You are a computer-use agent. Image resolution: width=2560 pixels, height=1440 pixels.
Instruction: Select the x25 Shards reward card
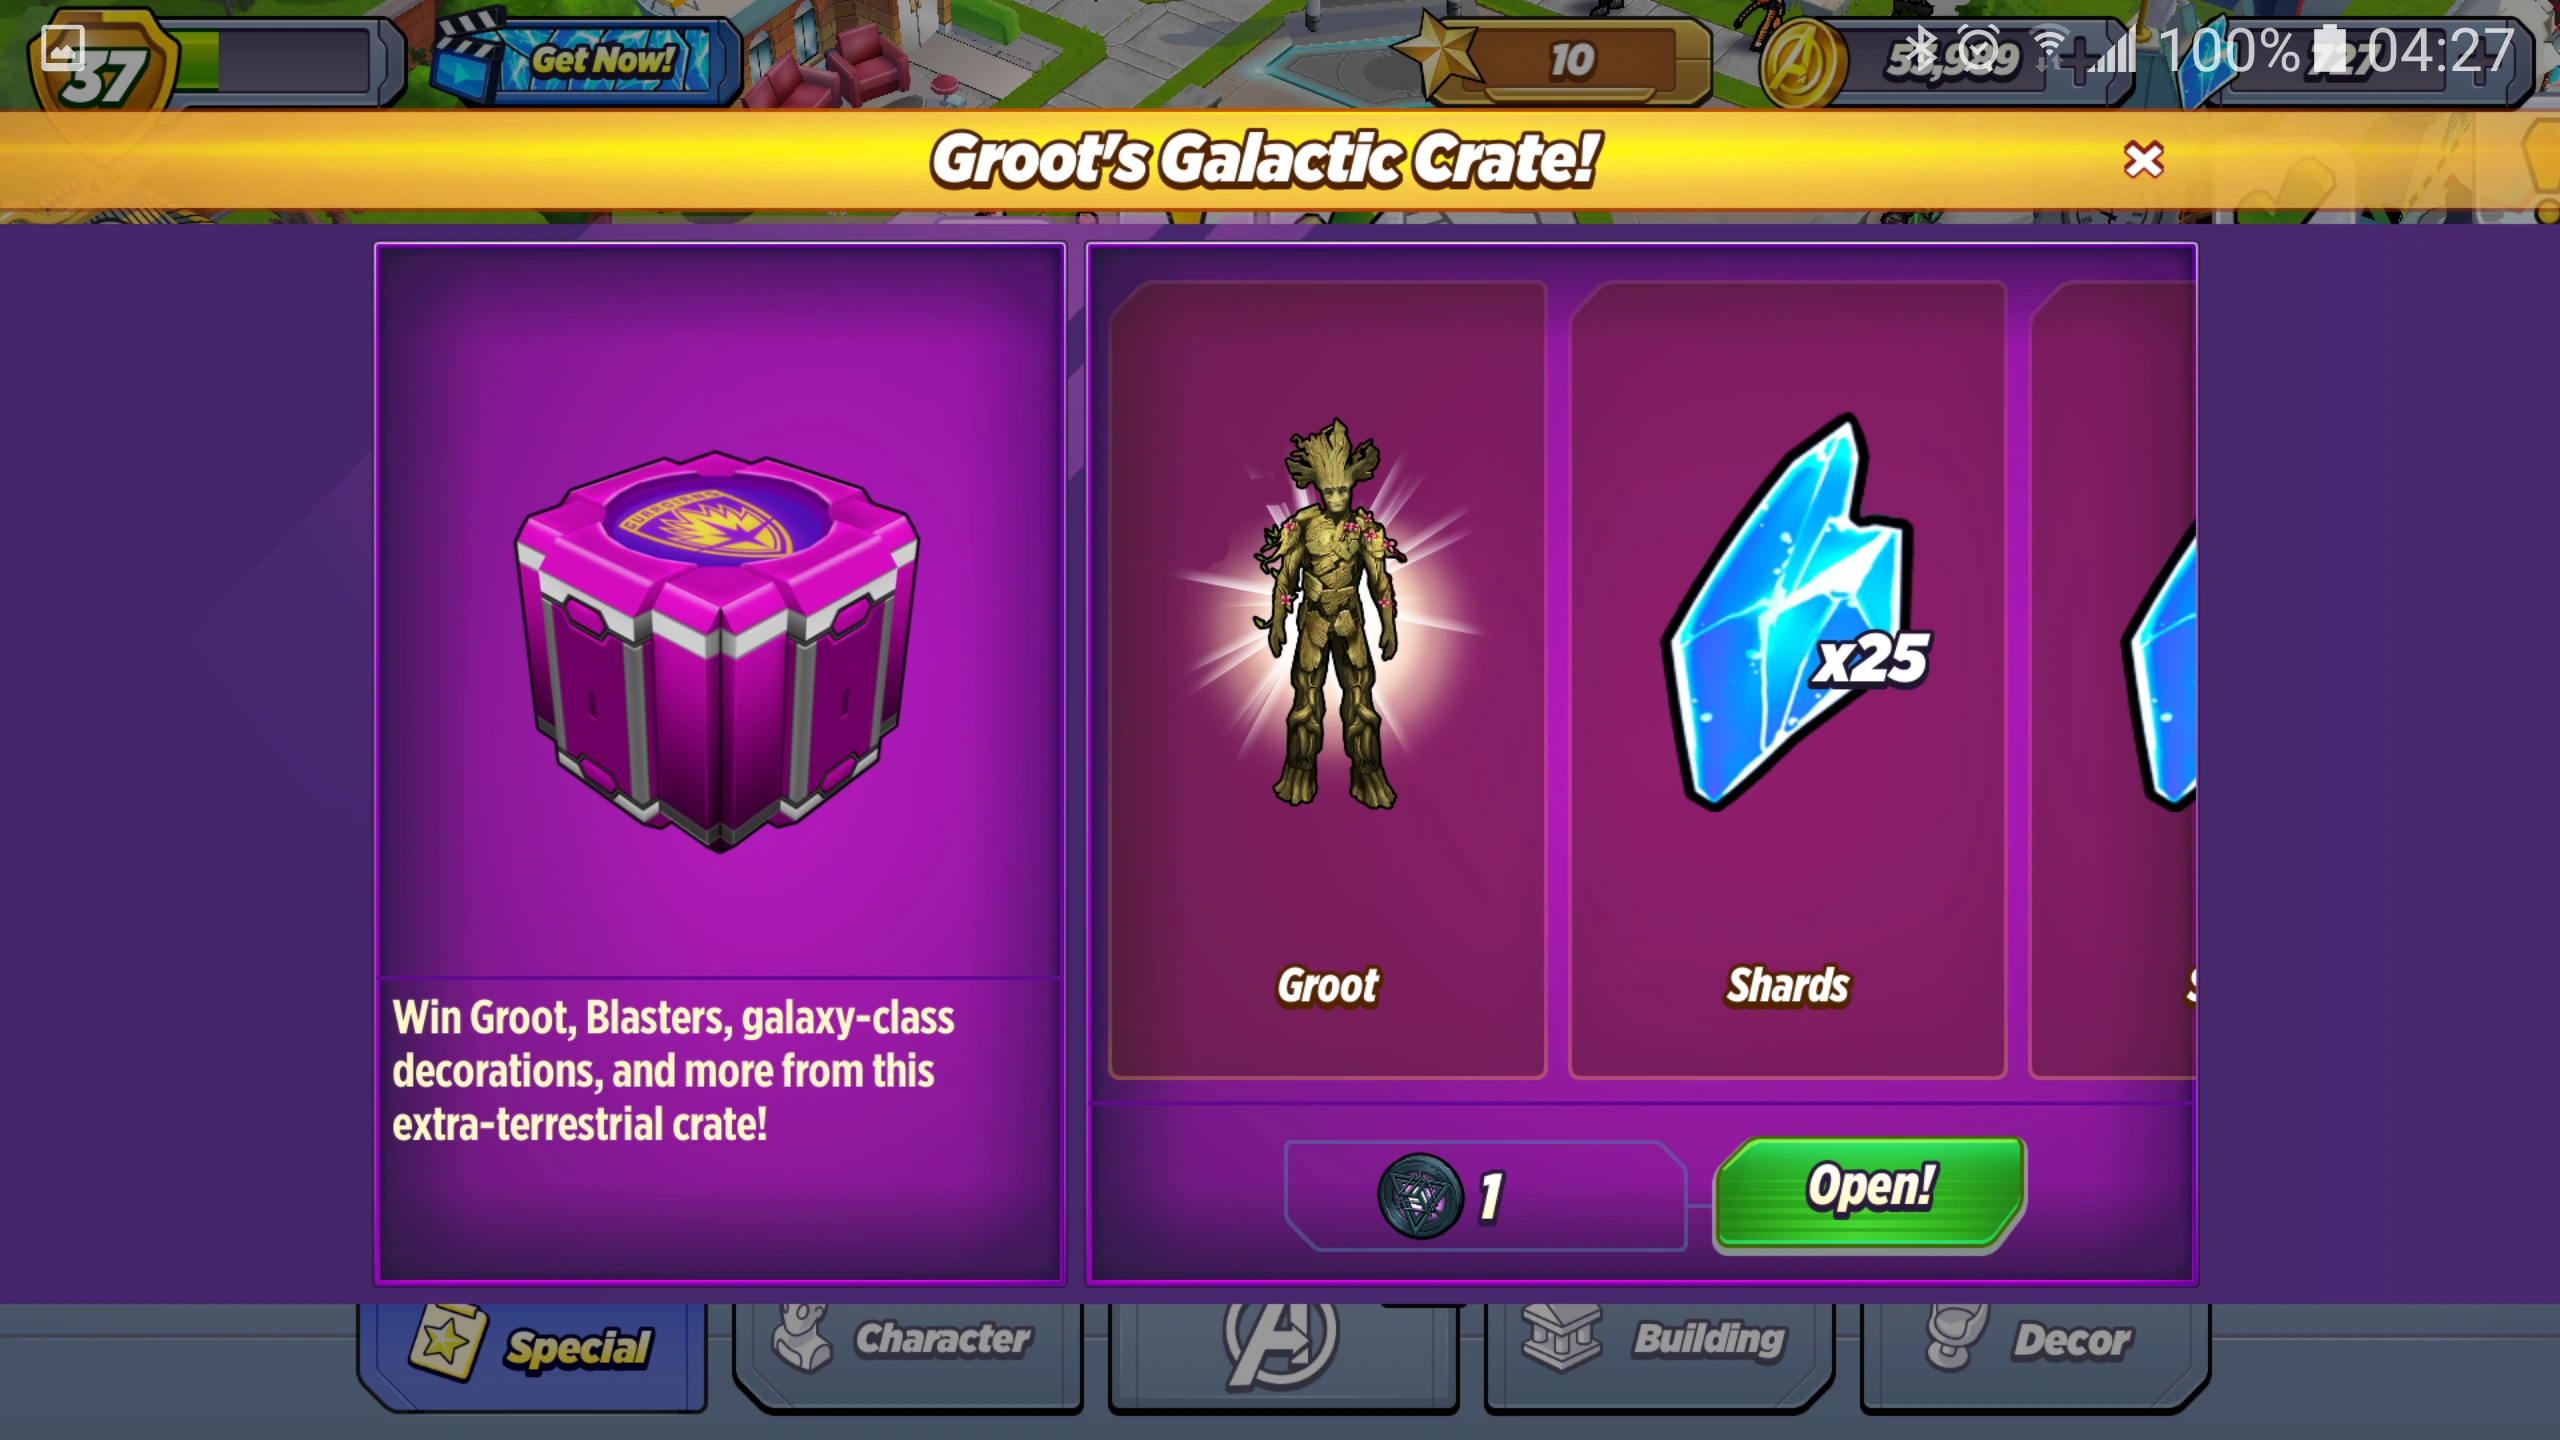point(1788,680)
